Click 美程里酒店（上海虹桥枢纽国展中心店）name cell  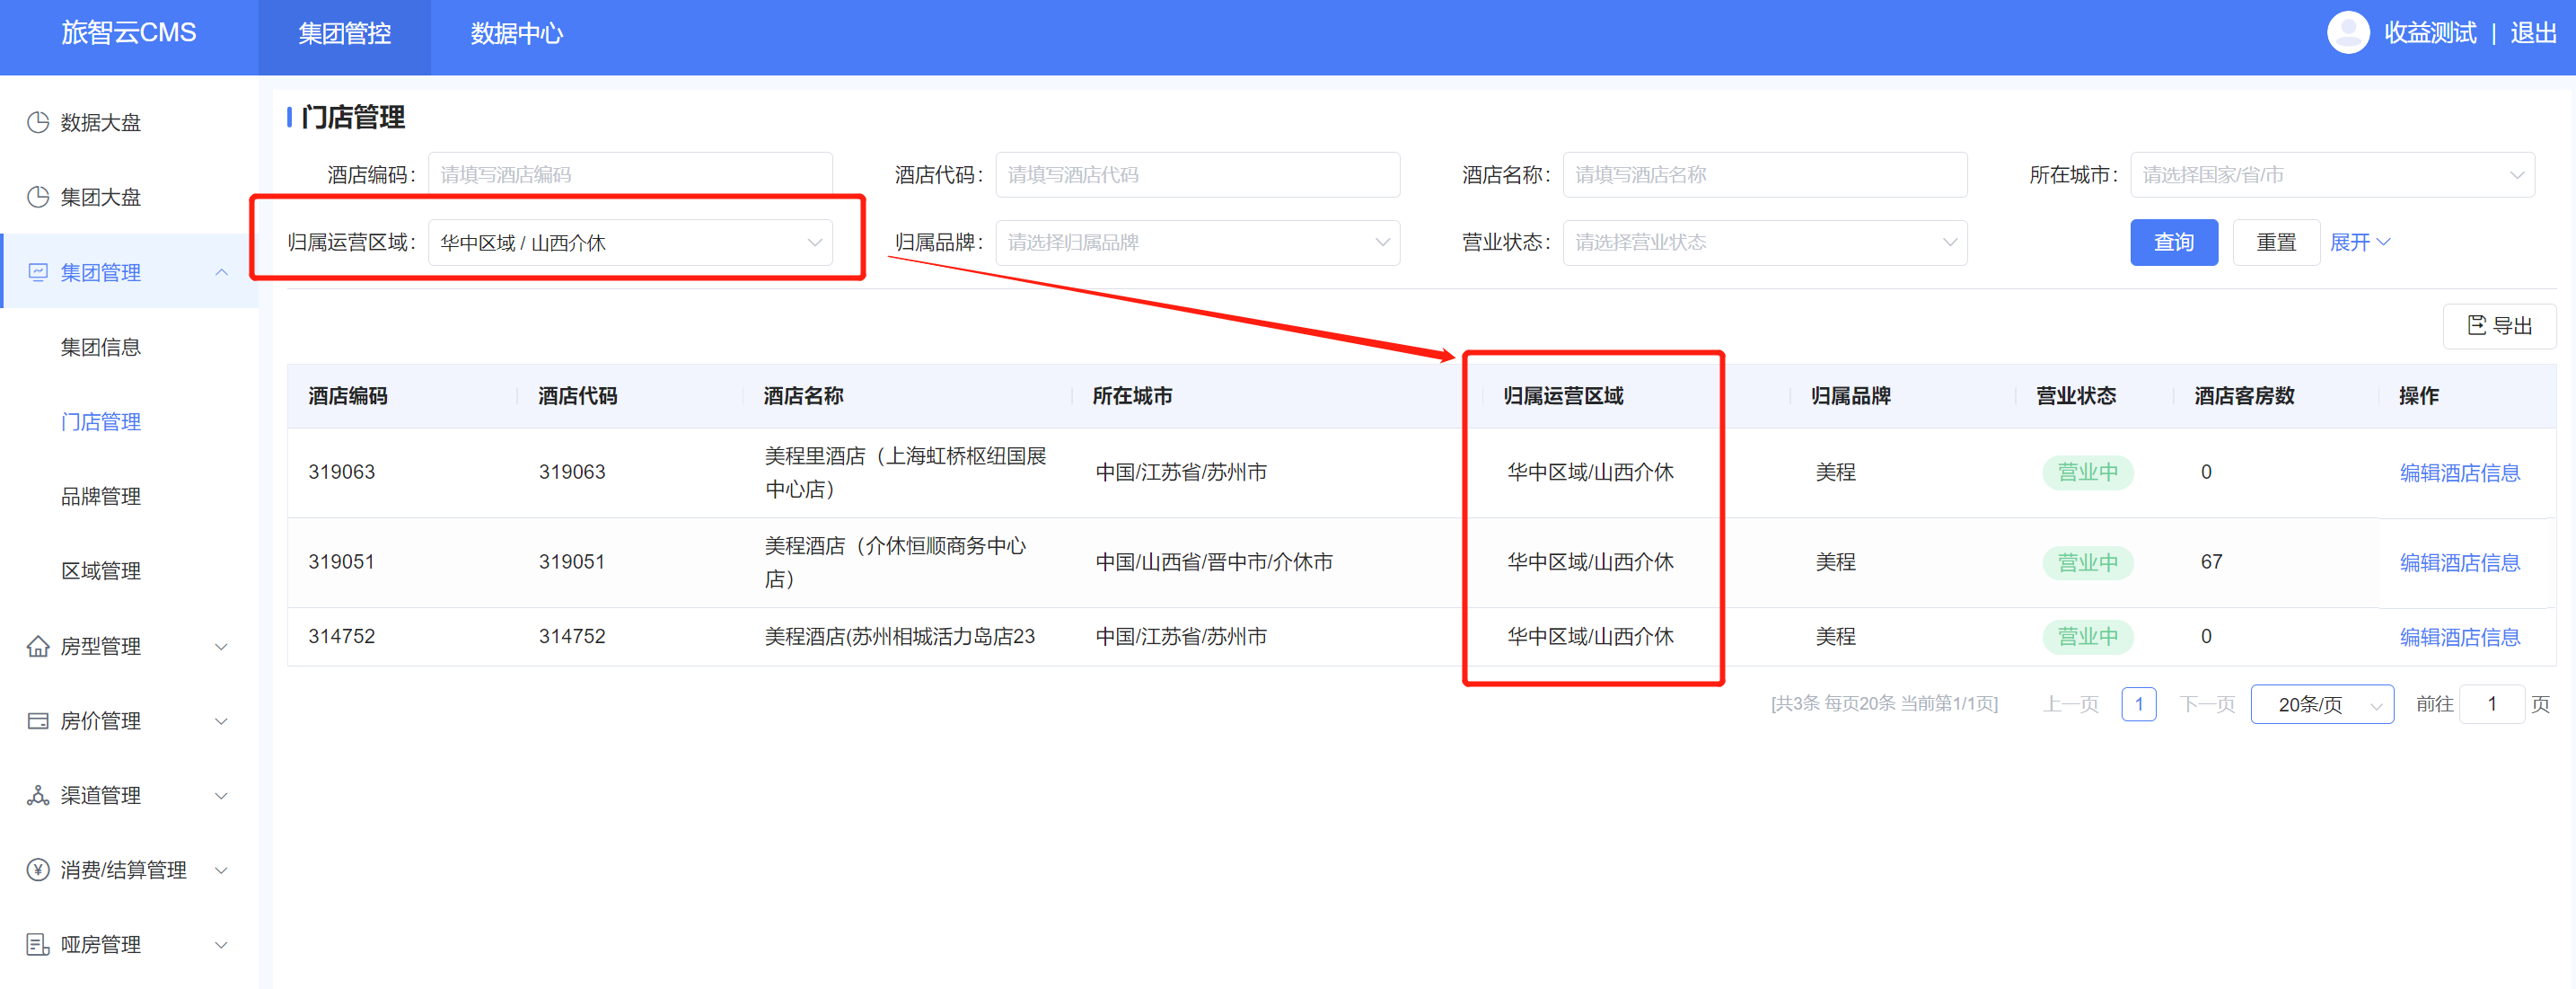905,472
